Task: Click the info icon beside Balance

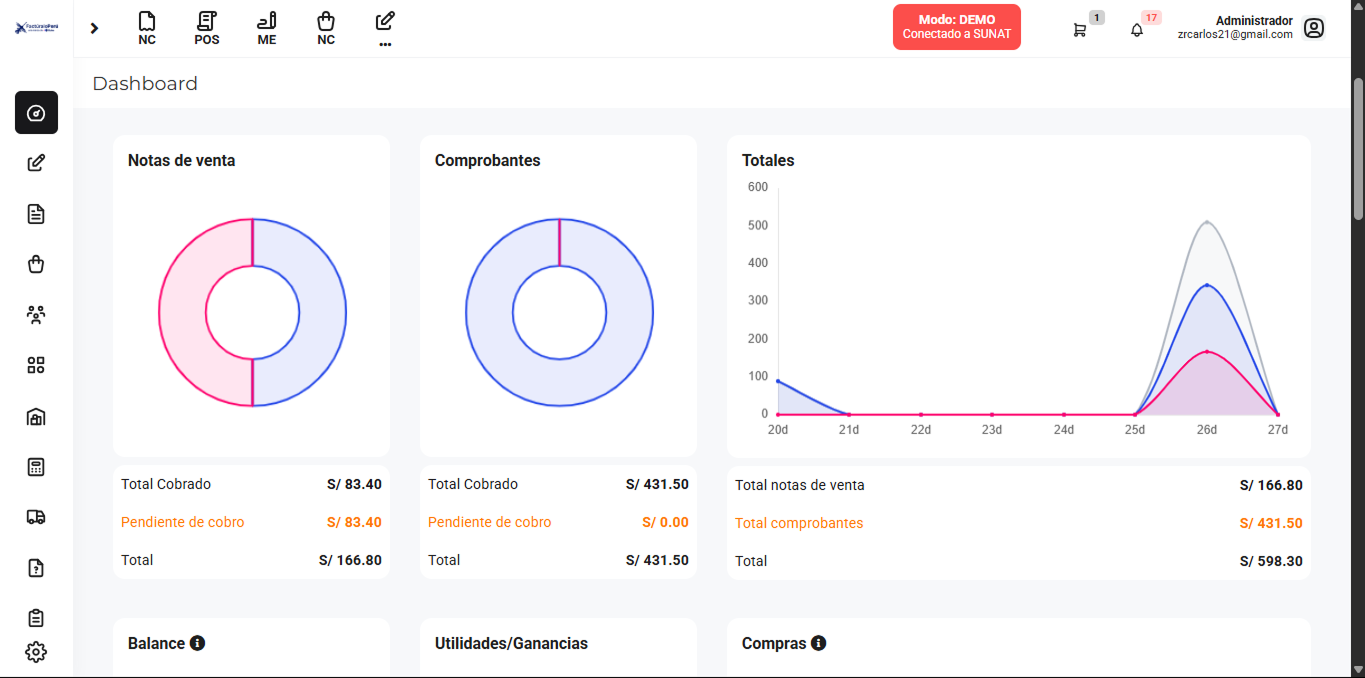Action: click(197, 643)
